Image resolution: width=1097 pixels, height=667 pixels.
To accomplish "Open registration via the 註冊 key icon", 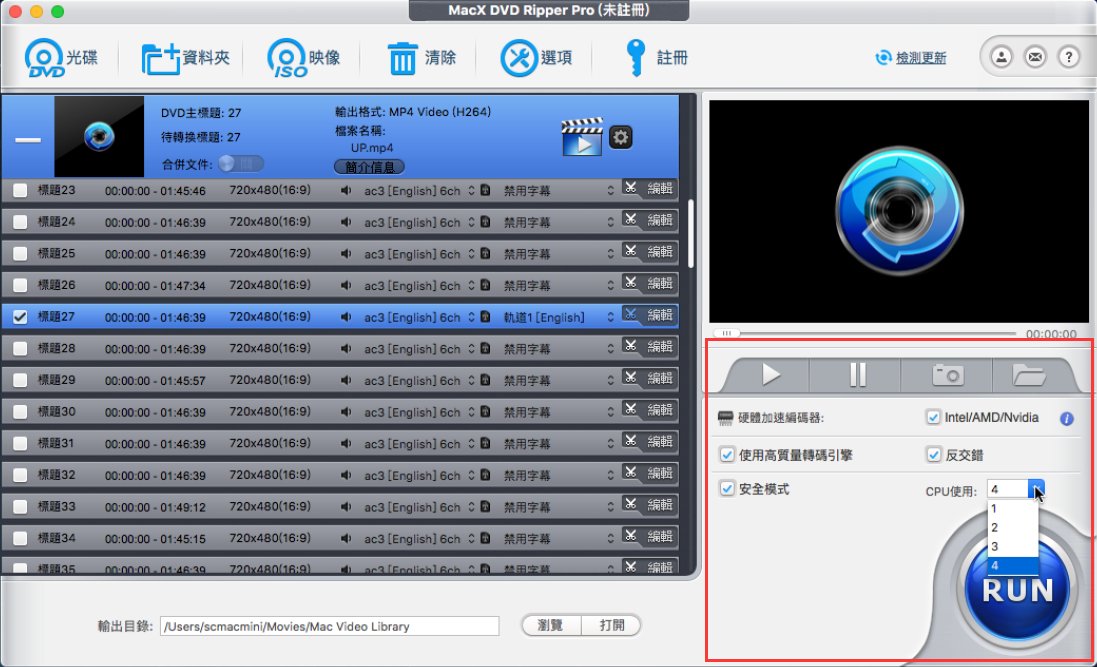I will (635, 57).
